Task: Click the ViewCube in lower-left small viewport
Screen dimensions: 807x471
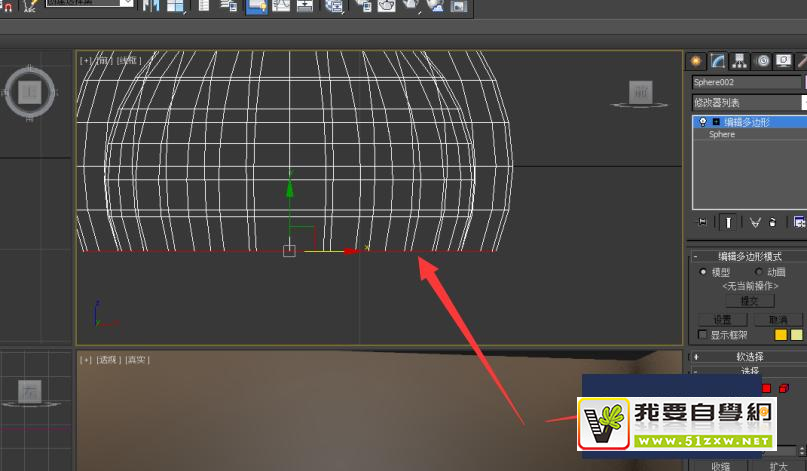Action: click(x=30, y=392)
